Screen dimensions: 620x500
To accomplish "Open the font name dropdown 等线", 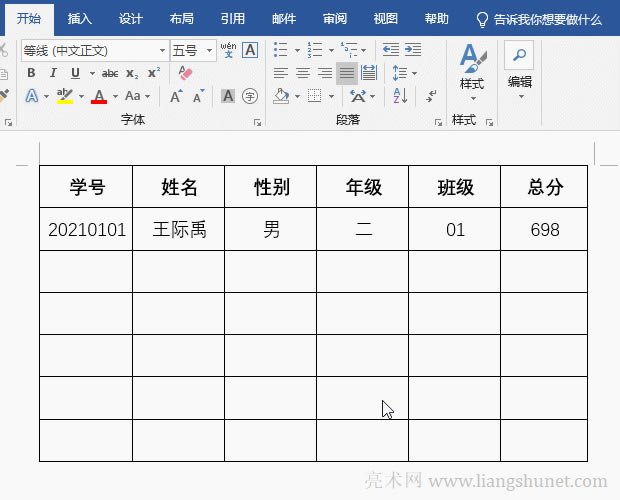I will tap(162, 50).
